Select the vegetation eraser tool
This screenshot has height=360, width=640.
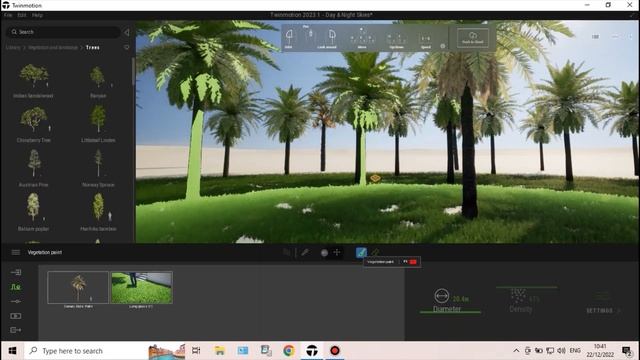coord(375,252)
